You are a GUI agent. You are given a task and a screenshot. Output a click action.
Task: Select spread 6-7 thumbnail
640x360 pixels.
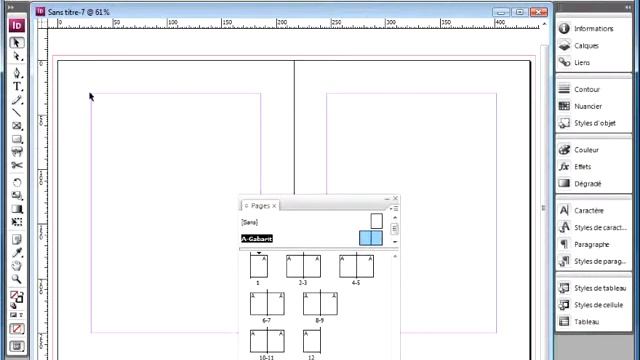(267, 303)
